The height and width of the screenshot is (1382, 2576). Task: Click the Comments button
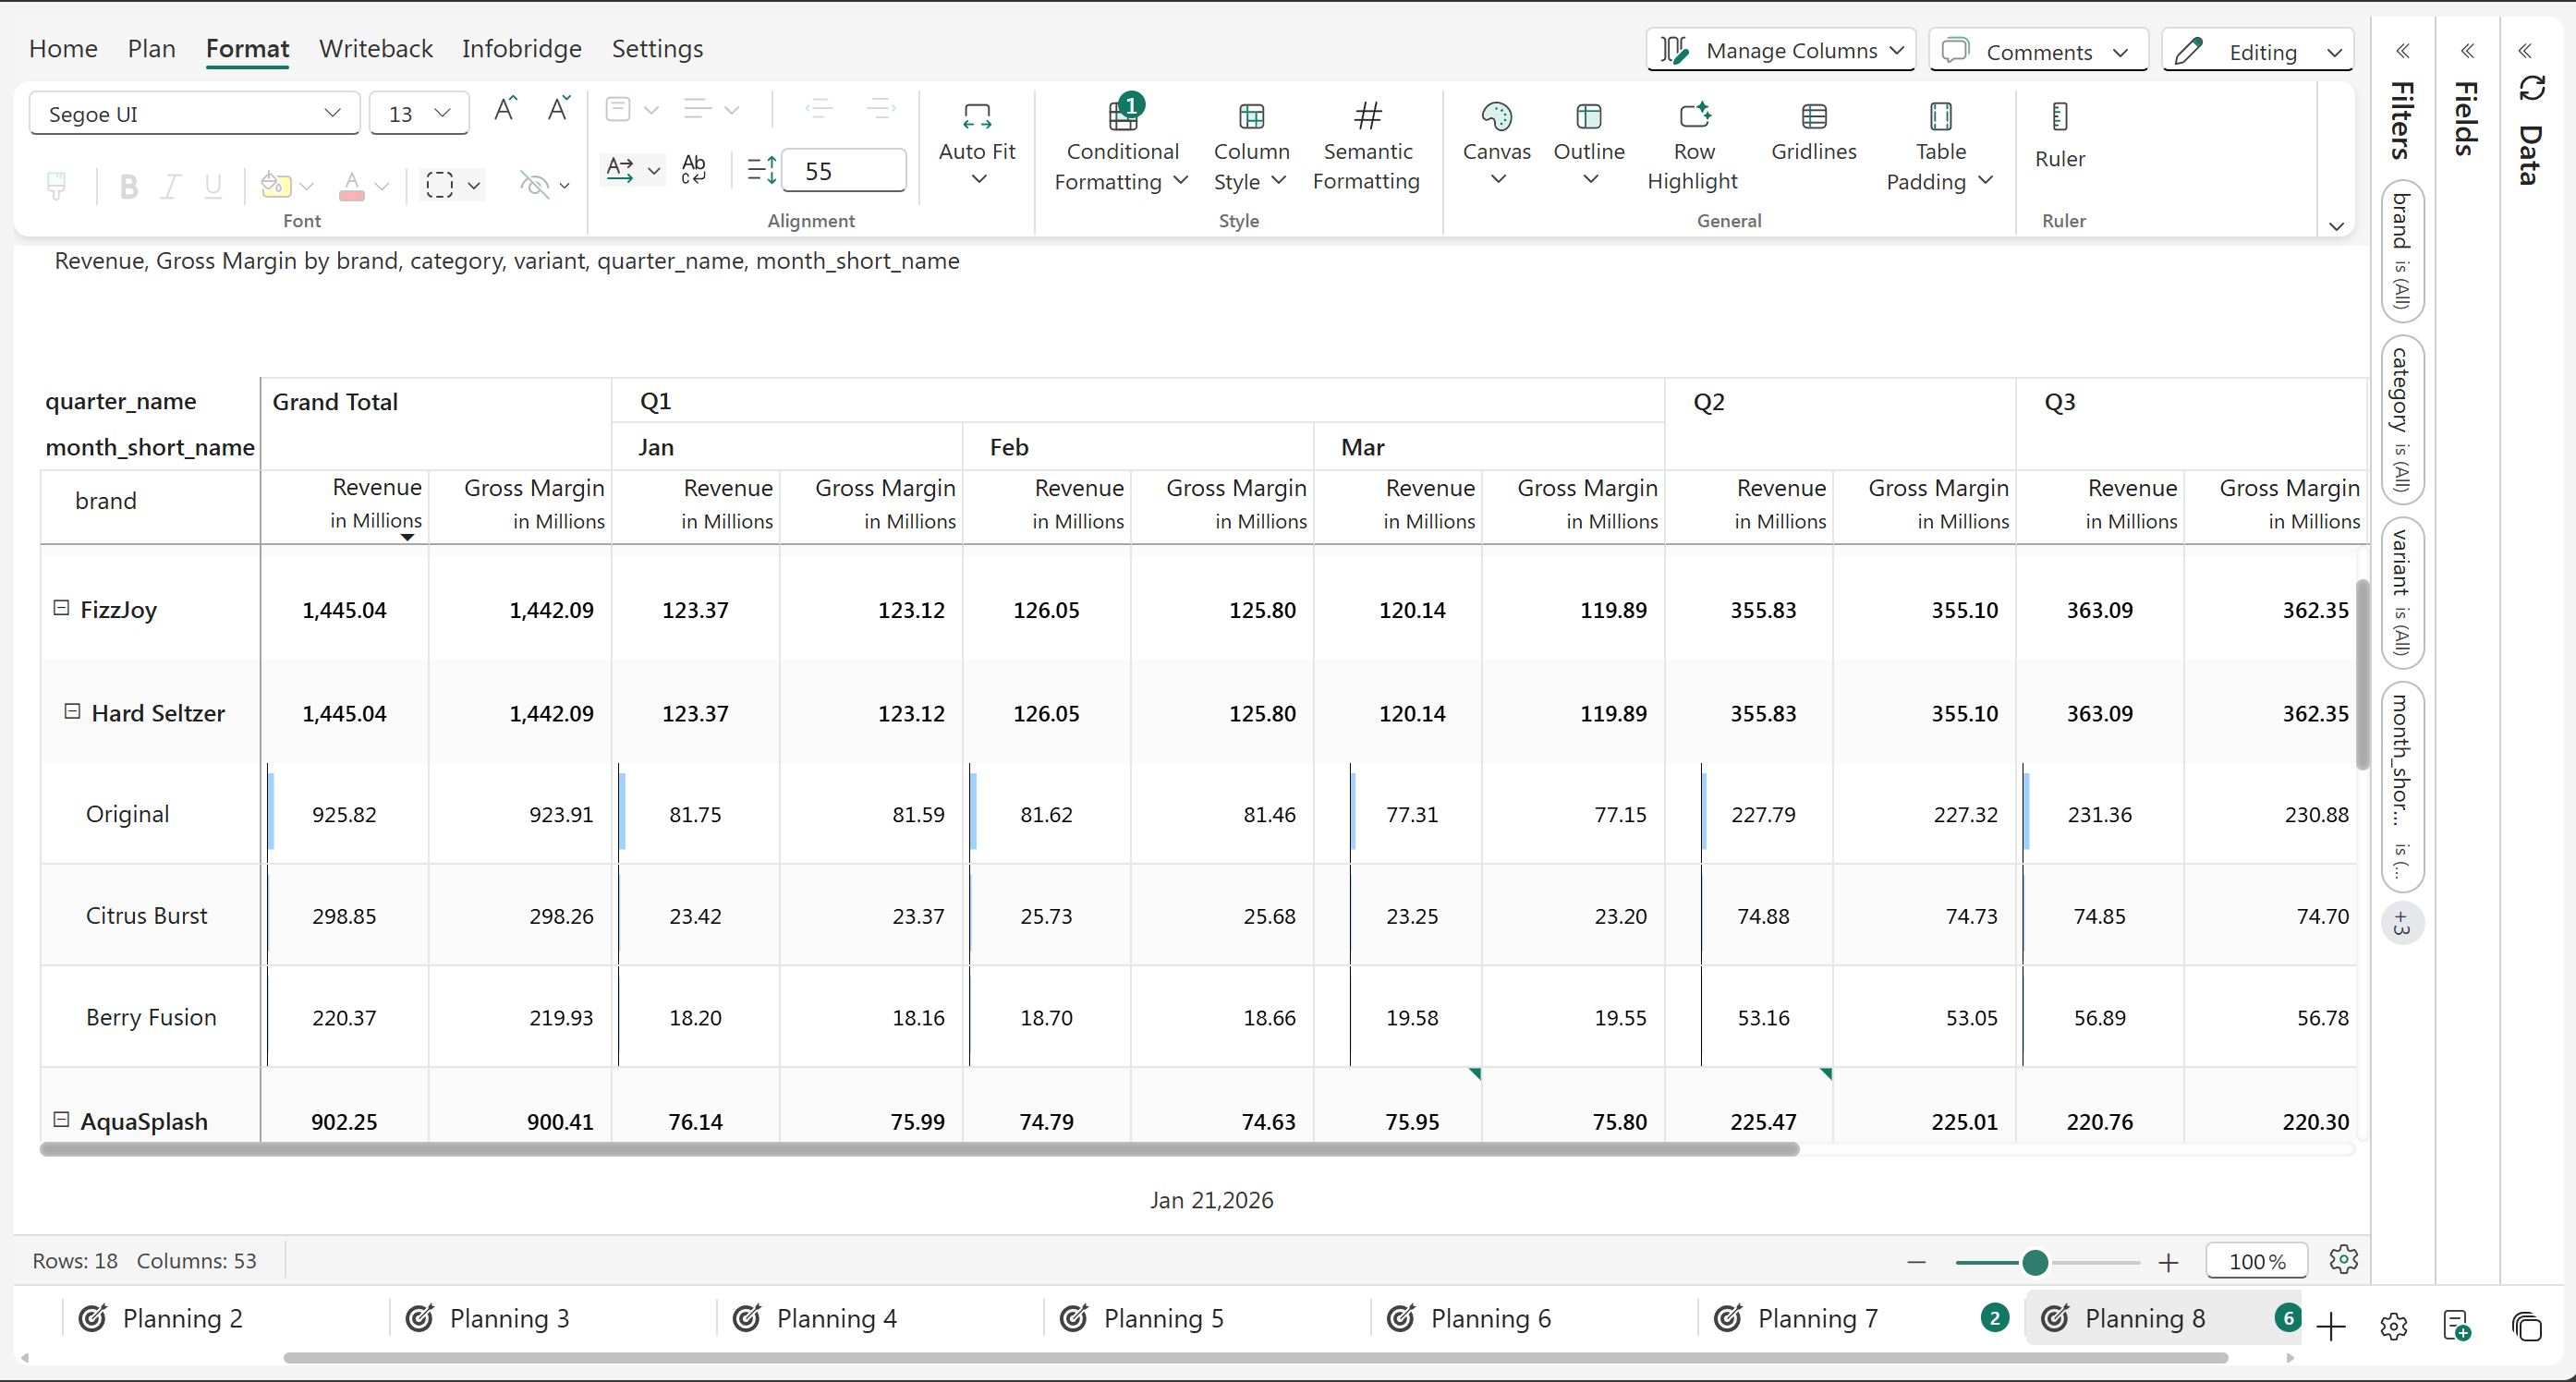point(2038,51)
